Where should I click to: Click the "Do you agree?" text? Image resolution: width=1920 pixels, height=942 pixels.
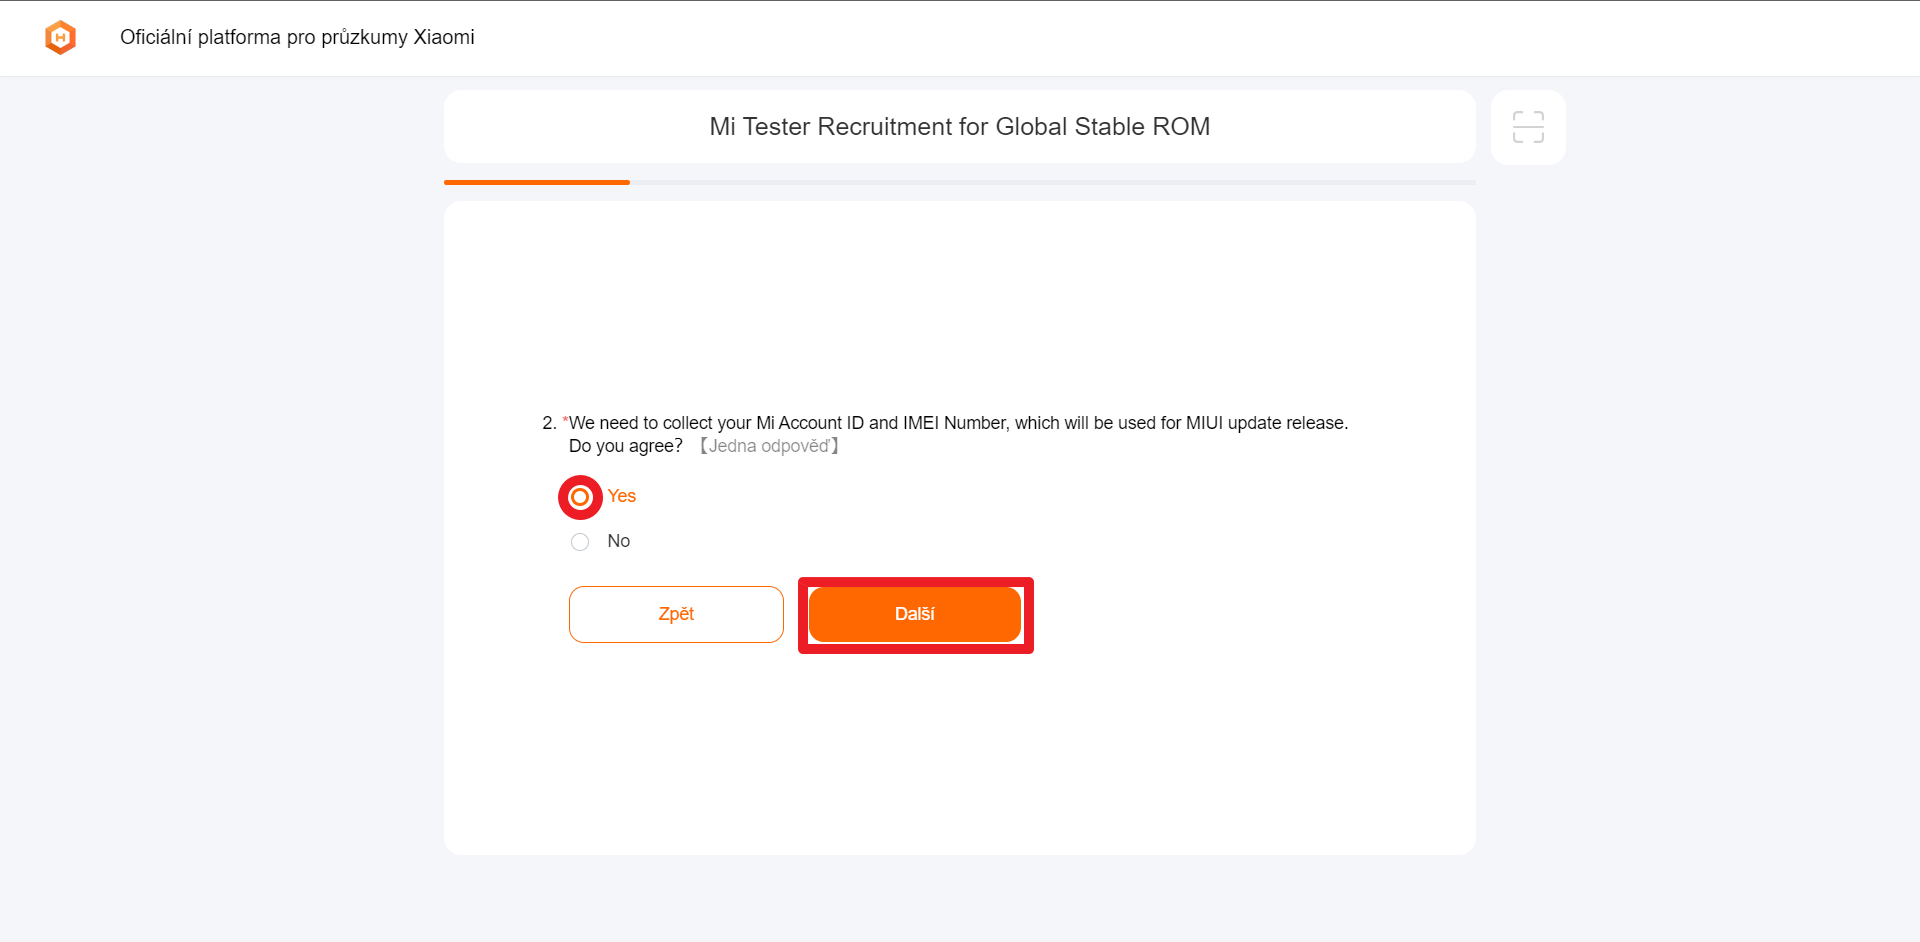[625, 446]
